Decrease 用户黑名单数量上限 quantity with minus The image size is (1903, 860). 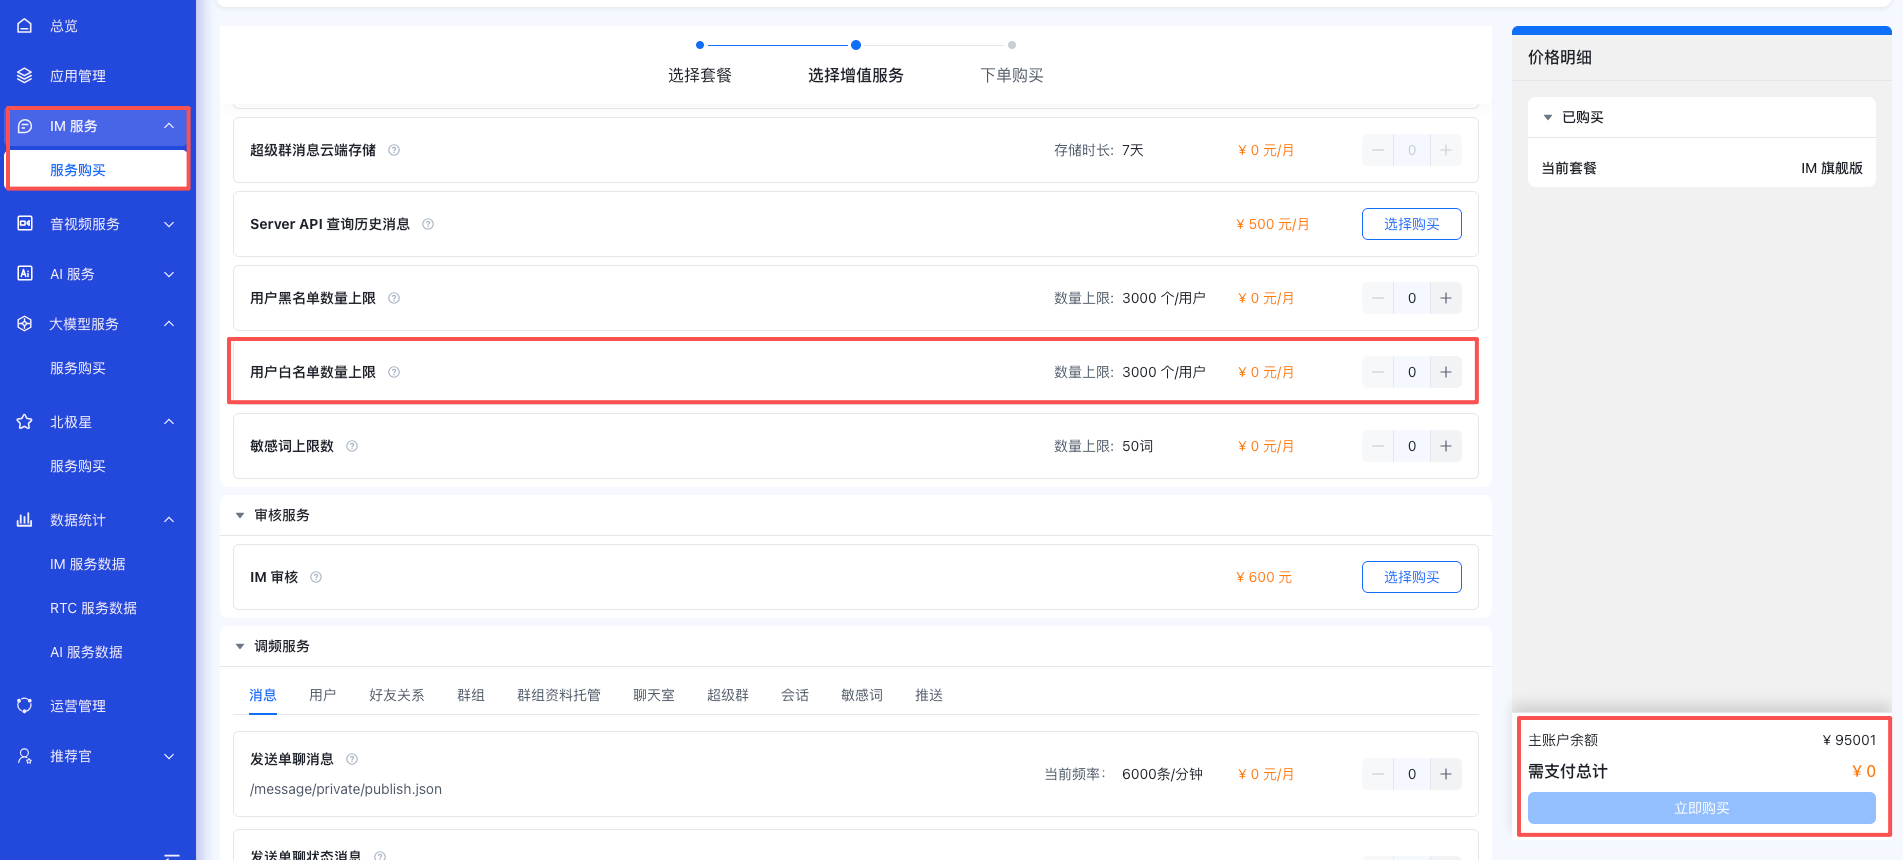point(1378,298)
